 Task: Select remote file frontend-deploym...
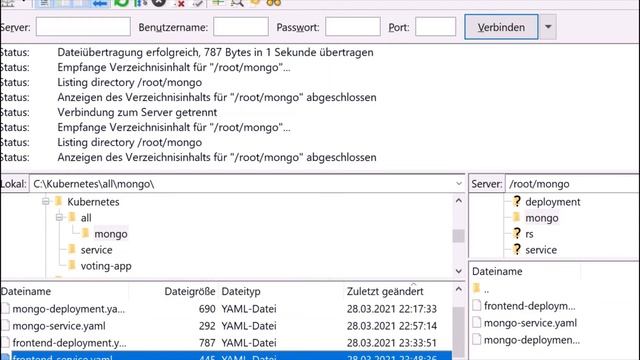click(x=530, y=306)
